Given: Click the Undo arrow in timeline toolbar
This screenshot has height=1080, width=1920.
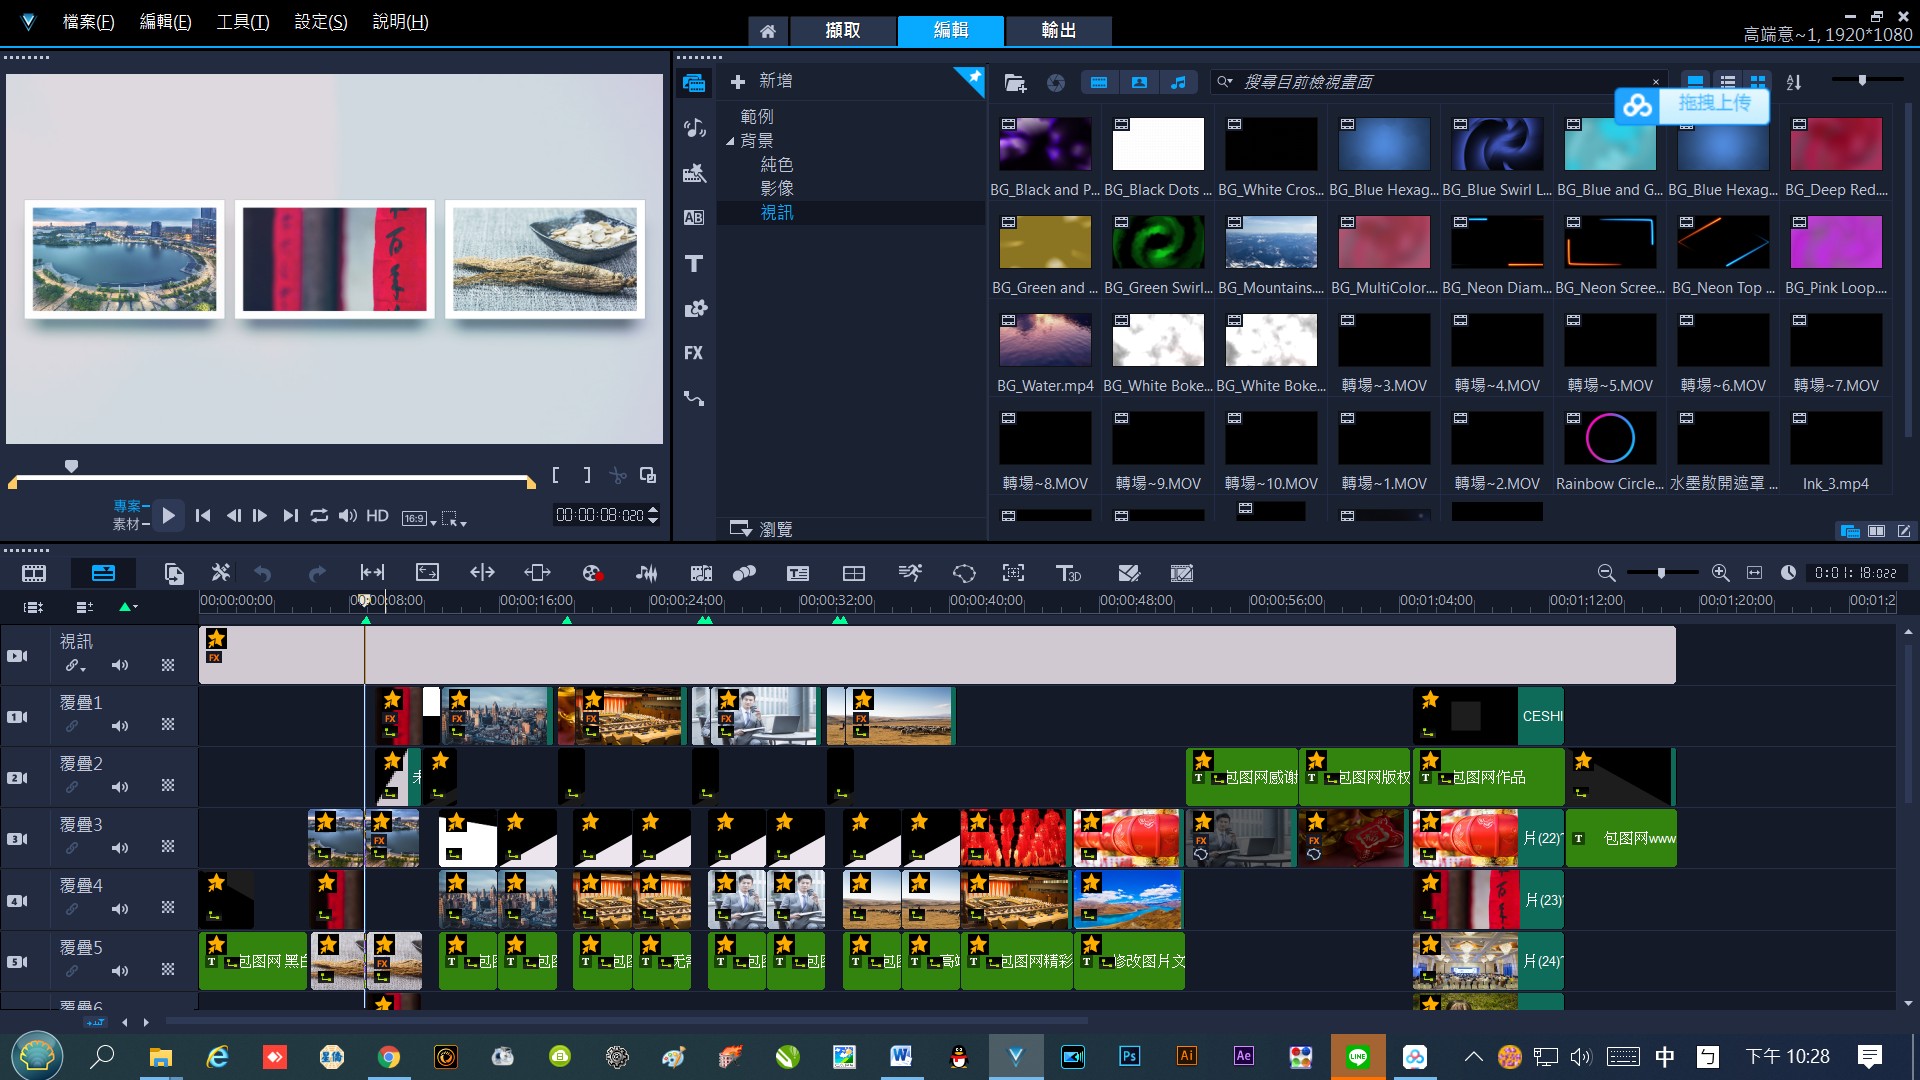Looking at the screenshot, I should point(263,573).
